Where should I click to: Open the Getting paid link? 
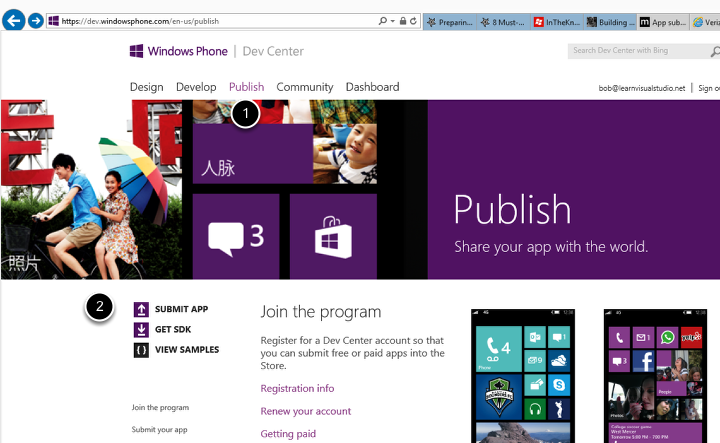[x=288, y=434]
